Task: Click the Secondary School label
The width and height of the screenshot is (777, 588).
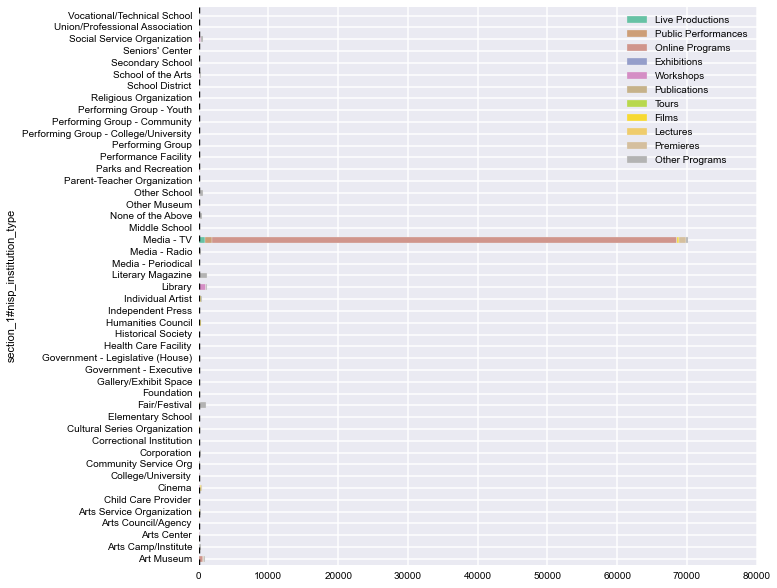Action: coord(151,63)
